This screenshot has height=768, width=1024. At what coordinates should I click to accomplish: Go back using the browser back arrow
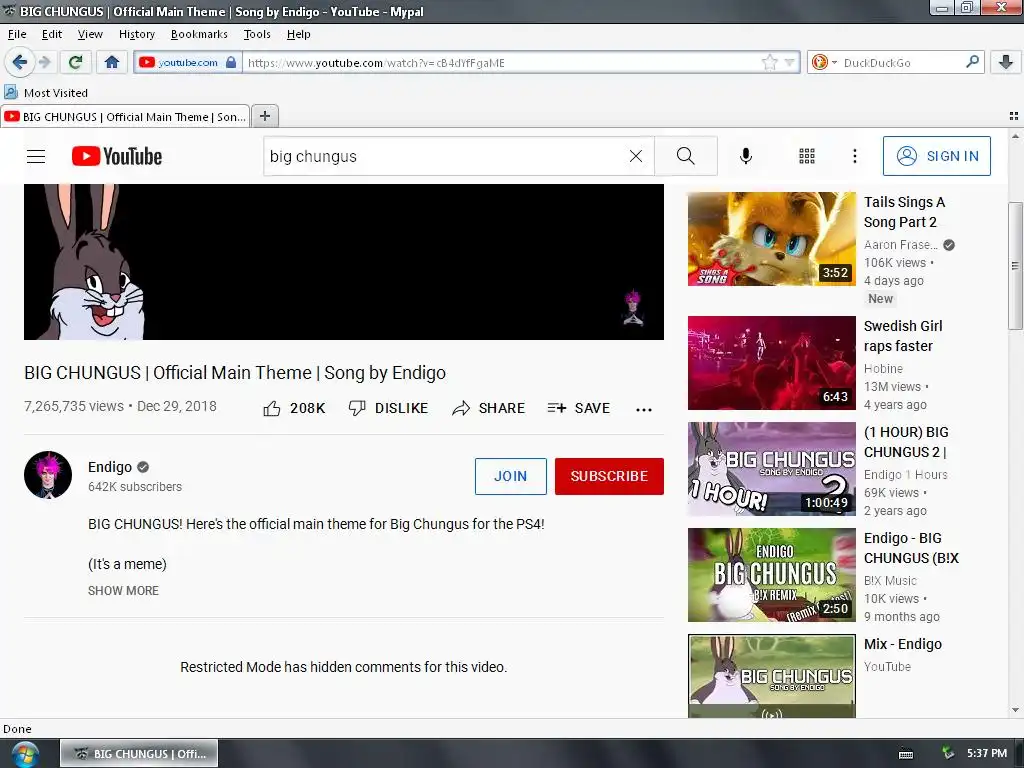pyautogui.click(x=20, y=62)
